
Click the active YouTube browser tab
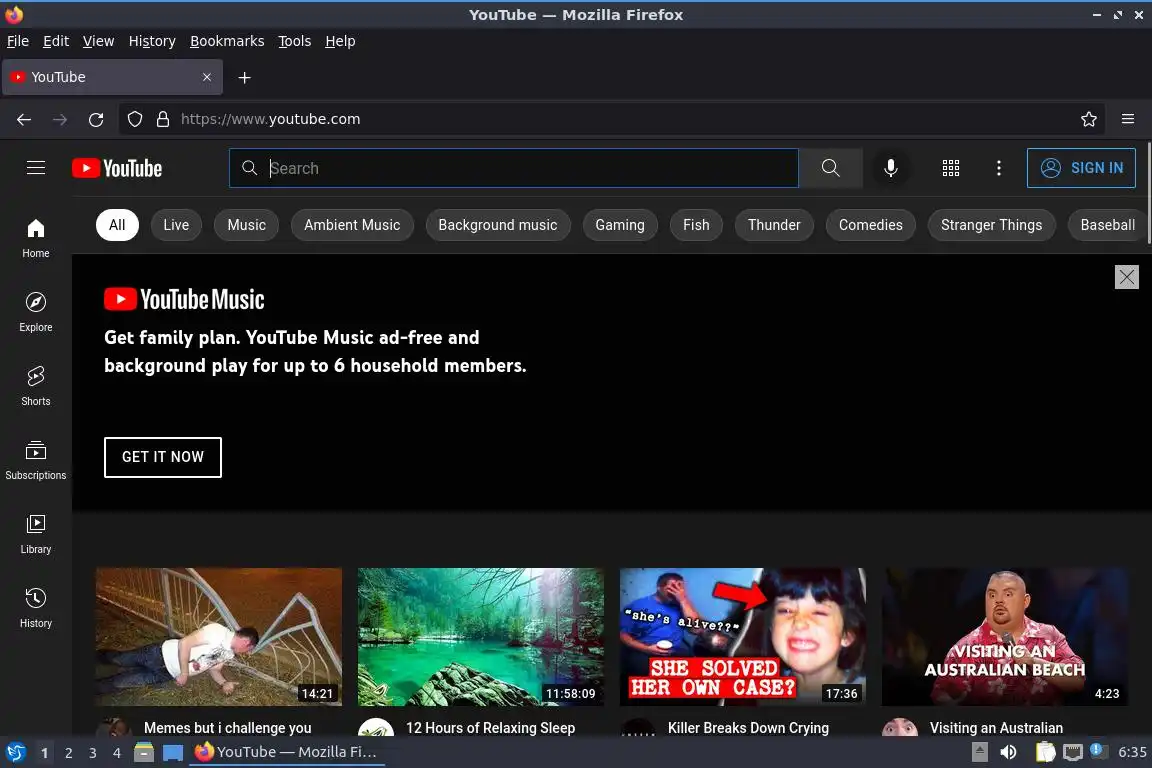point(112,77)
